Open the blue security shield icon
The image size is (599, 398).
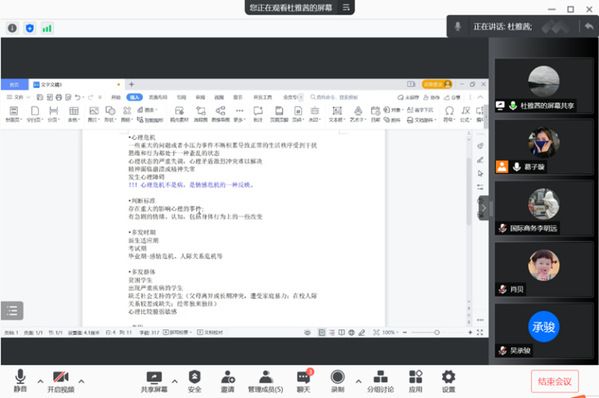click(x=30, y=28)
